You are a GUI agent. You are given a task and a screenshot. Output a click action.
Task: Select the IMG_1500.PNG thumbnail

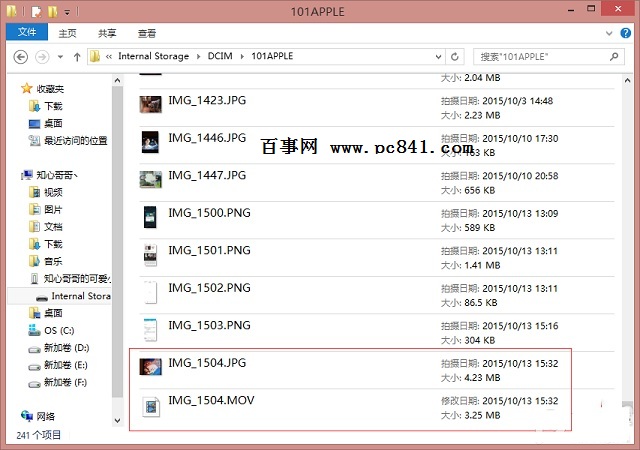tap(150, 217)
